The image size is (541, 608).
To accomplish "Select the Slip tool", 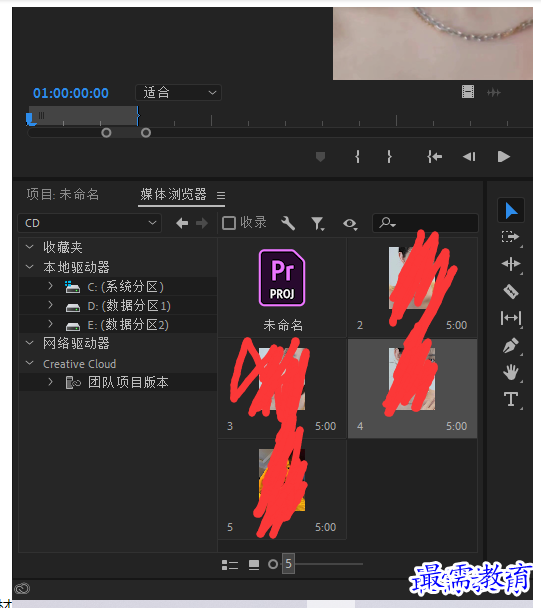I will (511, 318).
